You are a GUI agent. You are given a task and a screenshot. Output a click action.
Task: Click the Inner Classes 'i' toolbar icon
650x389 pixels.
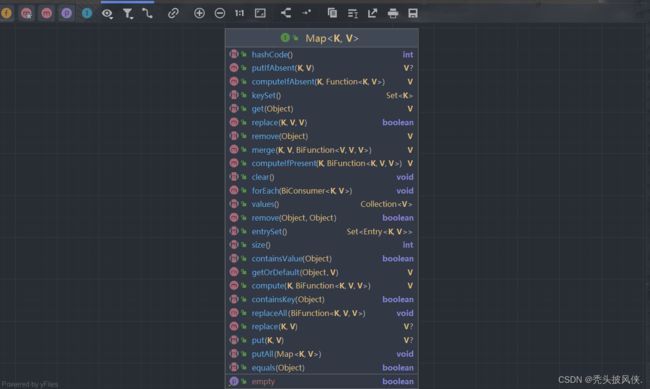tap(87, 13)
